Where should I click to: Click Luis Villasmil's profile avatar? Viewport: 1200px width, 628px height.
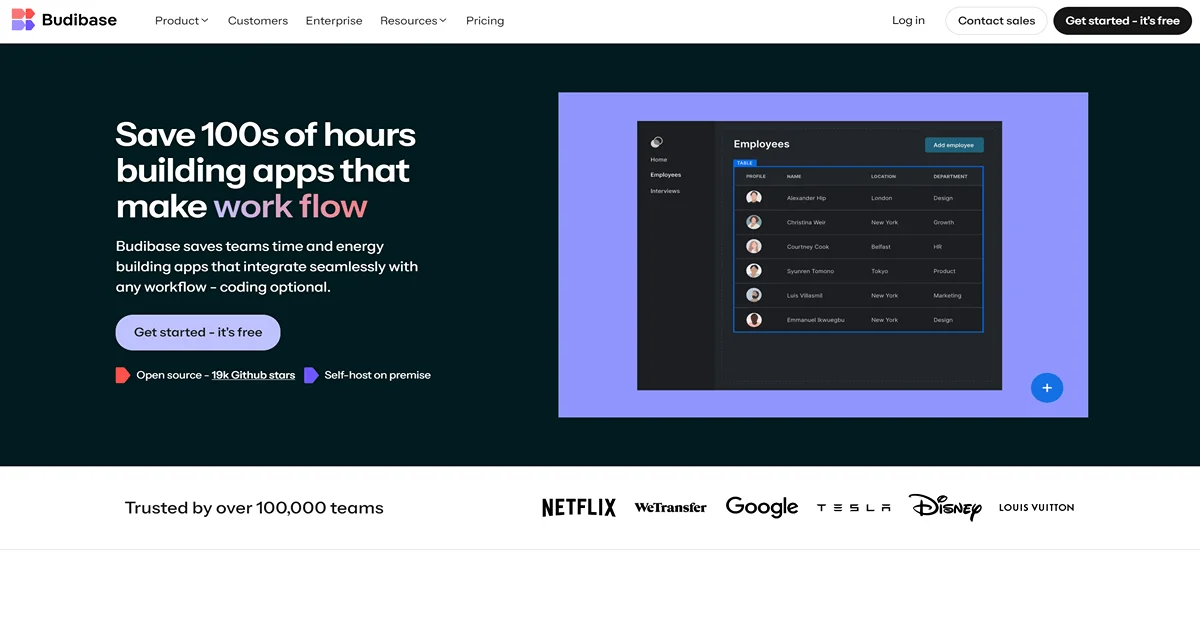754,295
